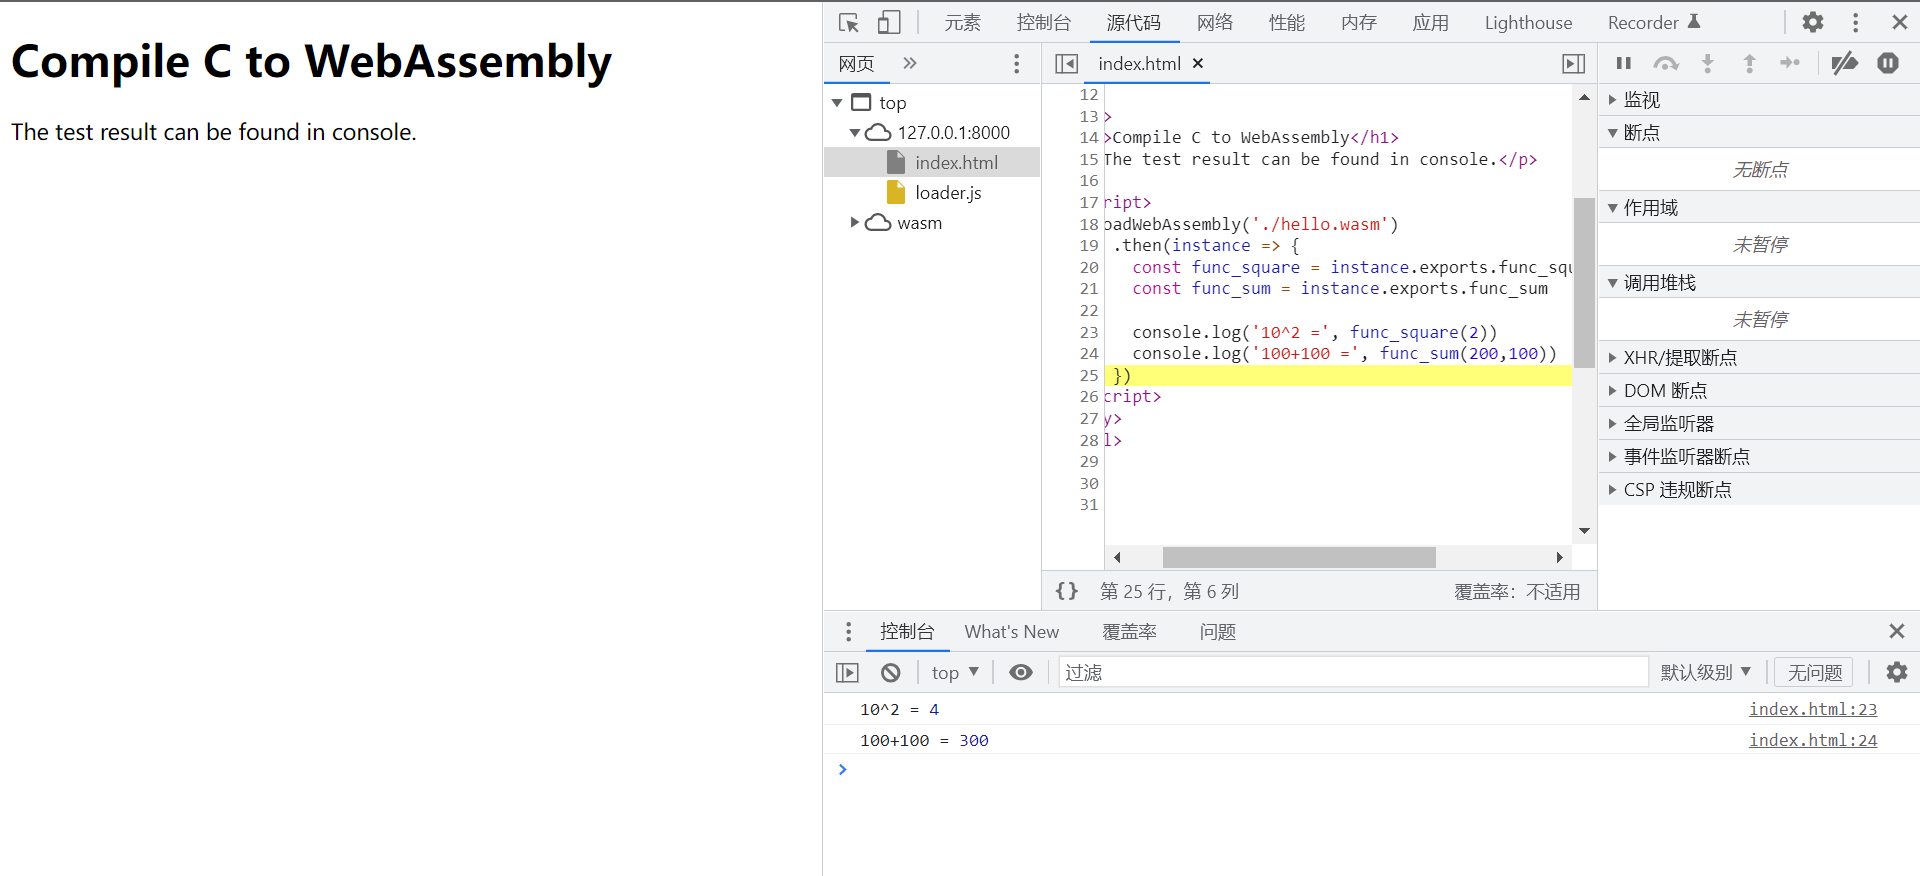Clear console icon
1920x876 pixels.
click(891, 673)
